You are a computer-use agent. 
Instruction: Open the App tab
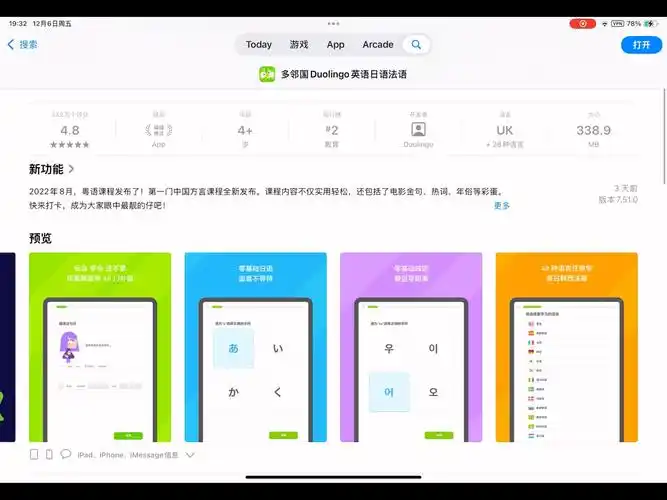click(336, 44)
